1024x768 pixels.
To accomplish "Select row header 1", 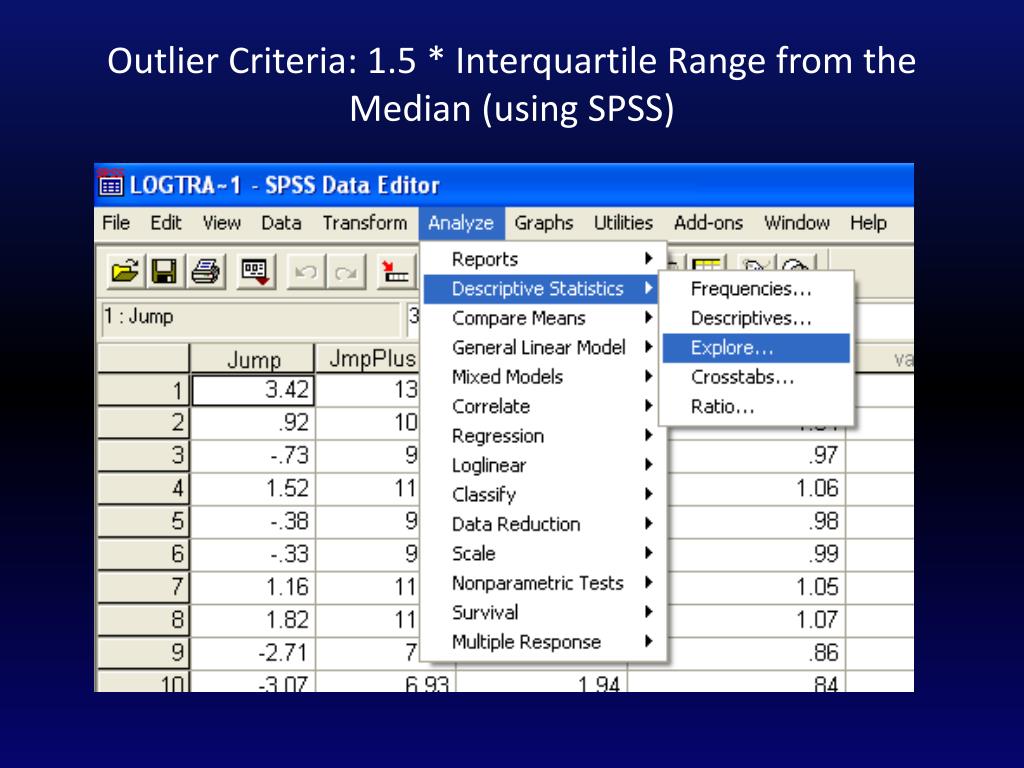I will click(144, 391).
